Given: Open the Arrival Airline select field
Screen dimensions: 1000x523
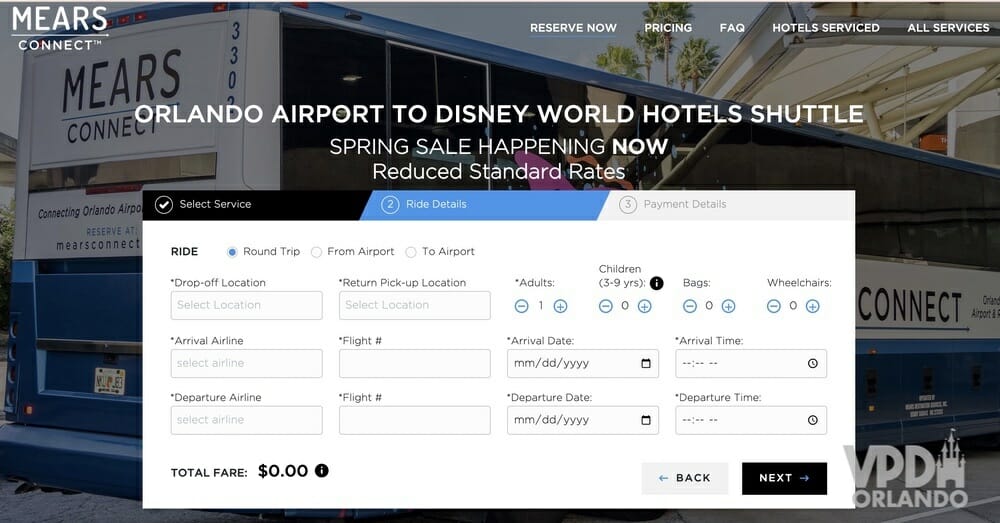Looking at the screenshot, I should (x=247, y=364).
